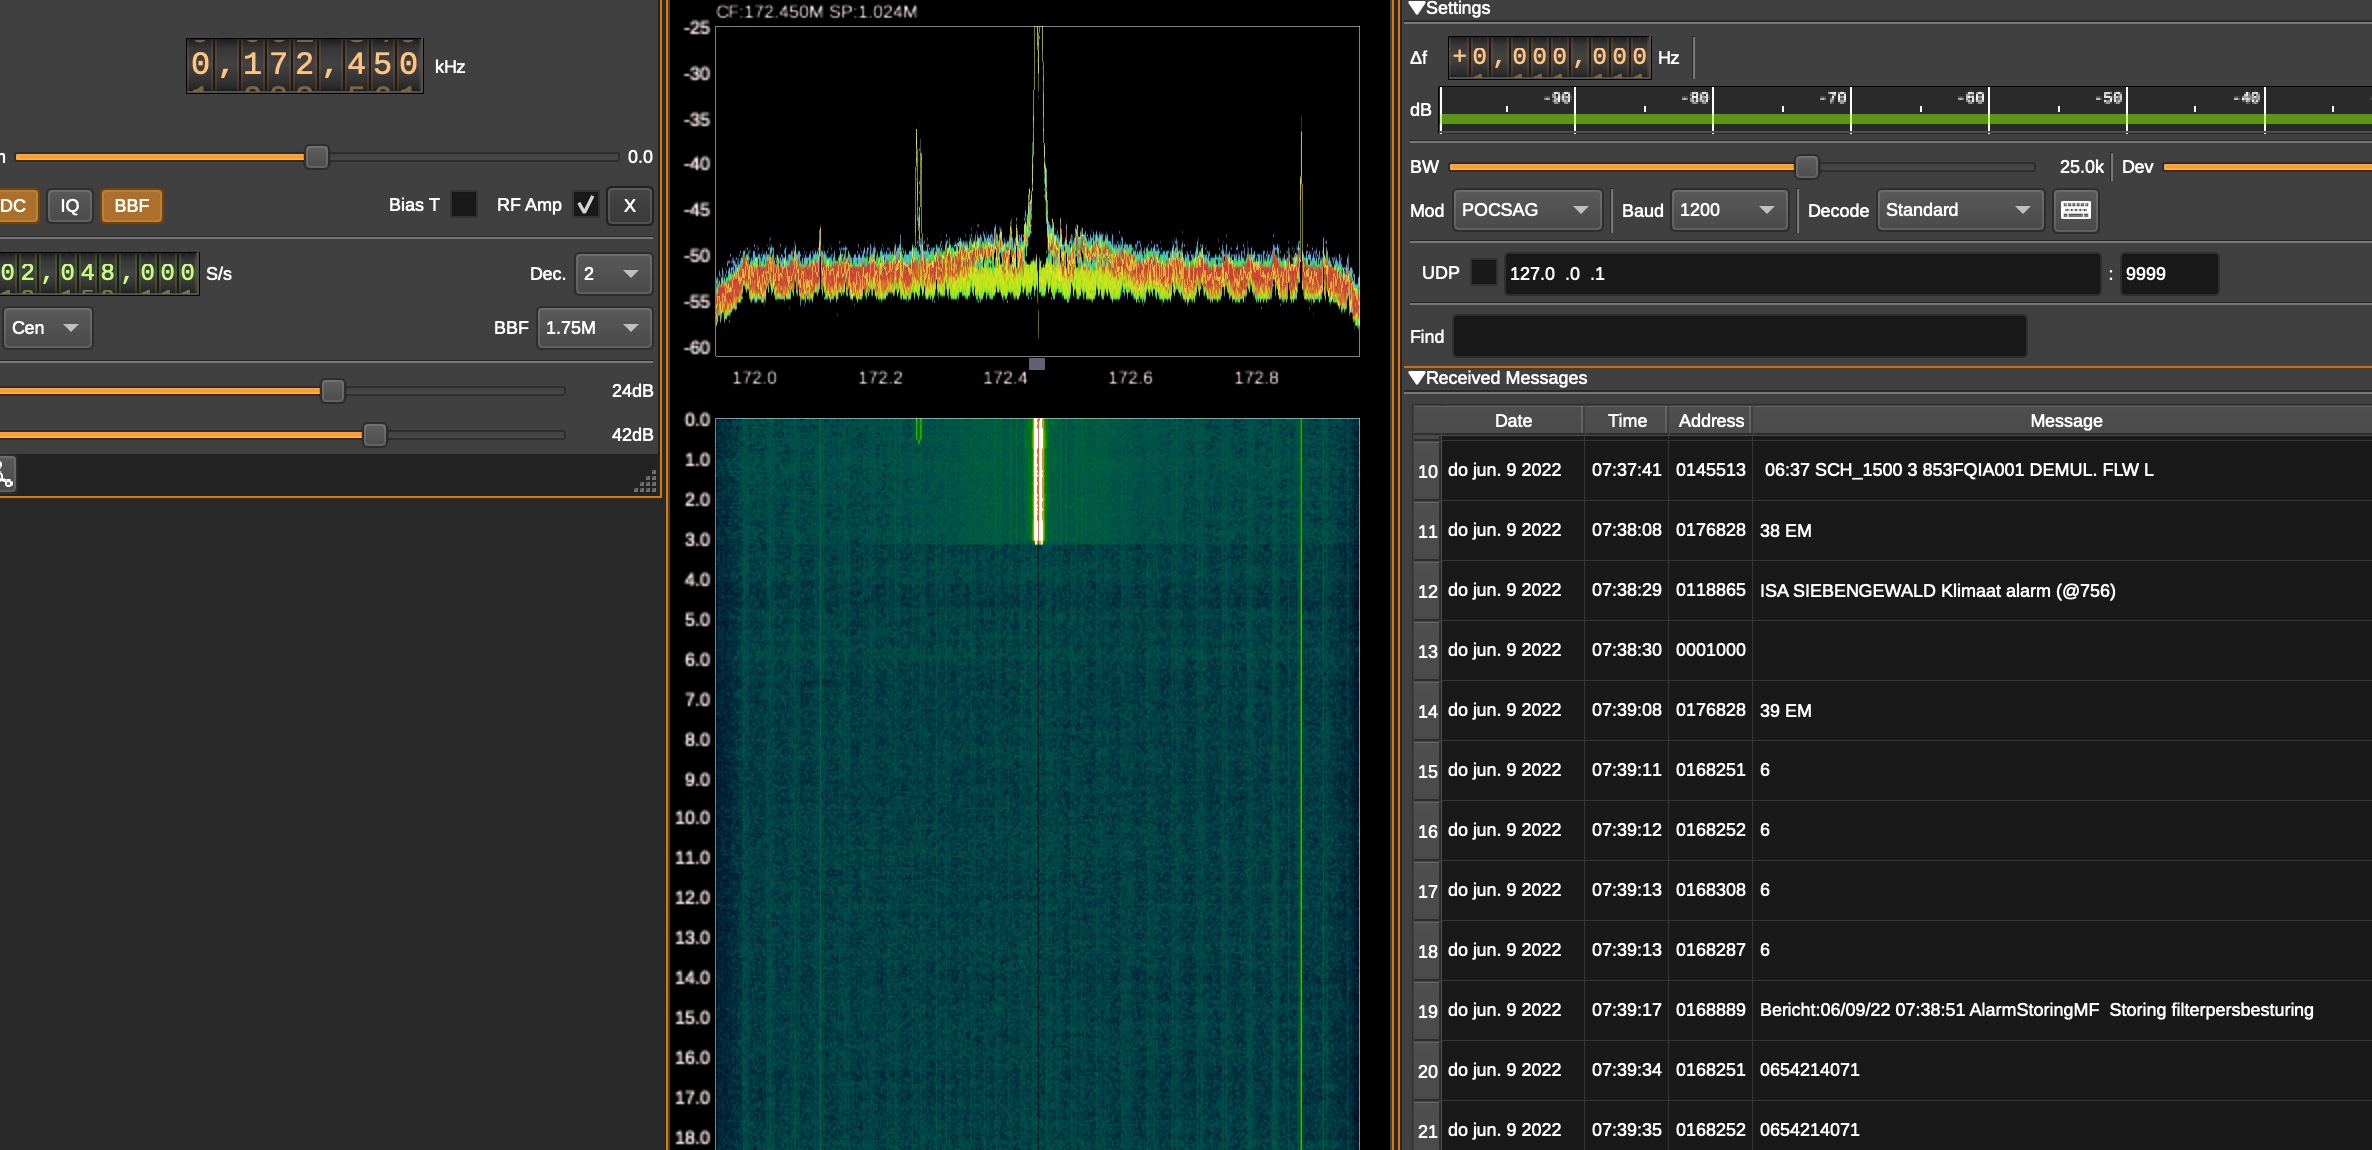Enable the Bias T checkbox
The height and width of the screenshot is (1150, 2372).
tap(464, 204)
